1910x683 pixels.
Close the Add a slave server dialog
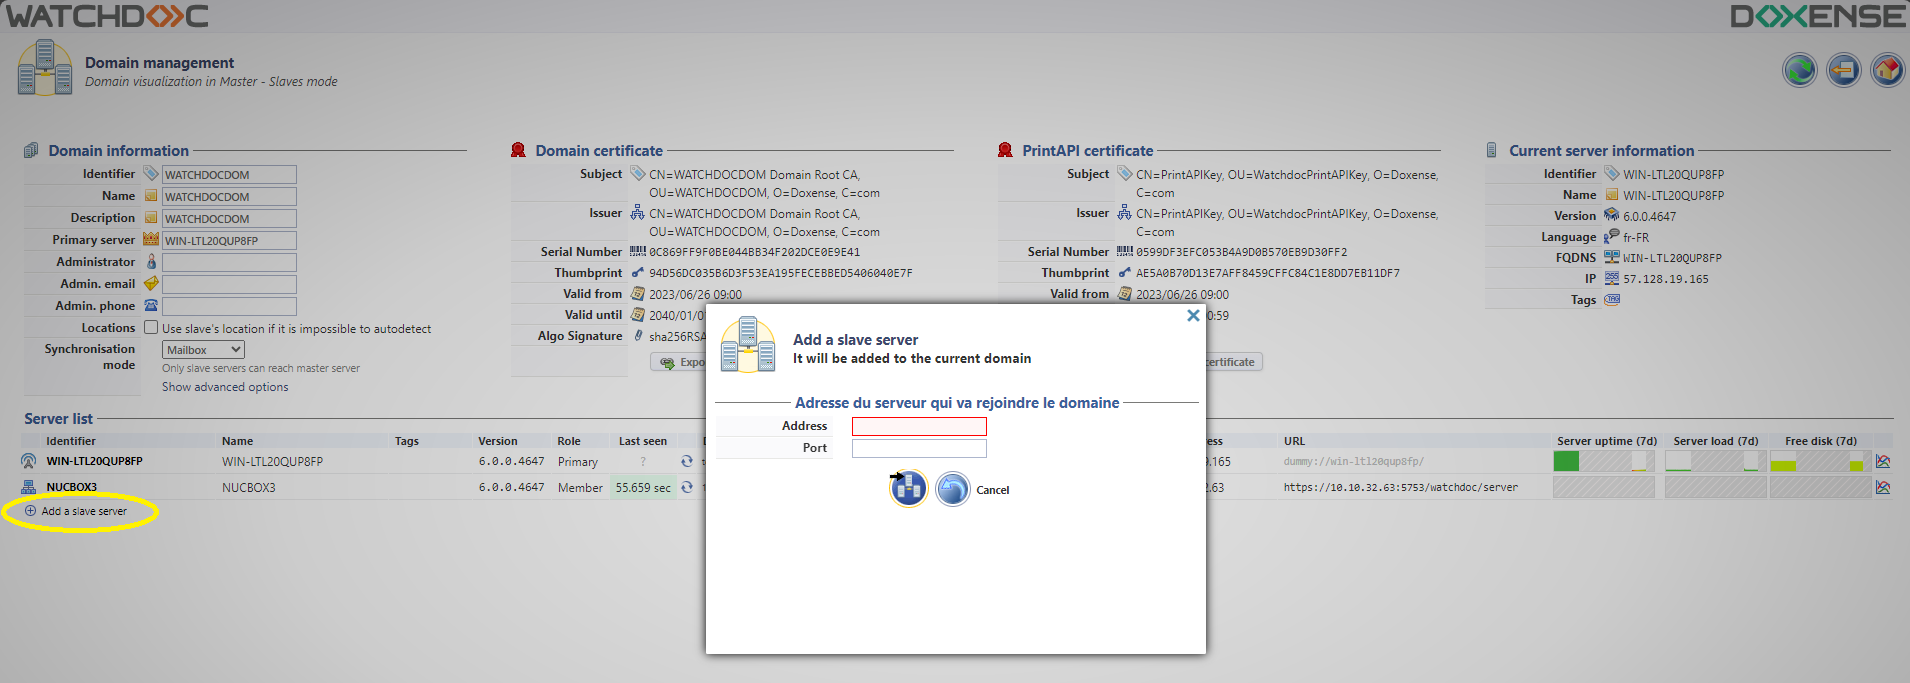[1193, 315]
